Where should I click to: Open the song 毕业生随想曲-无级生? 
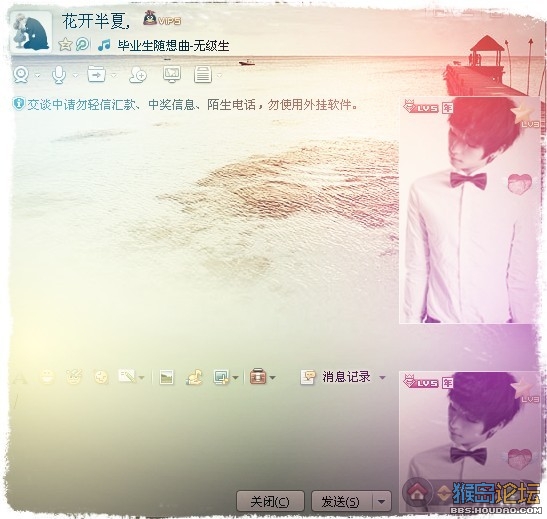(173, 46)
